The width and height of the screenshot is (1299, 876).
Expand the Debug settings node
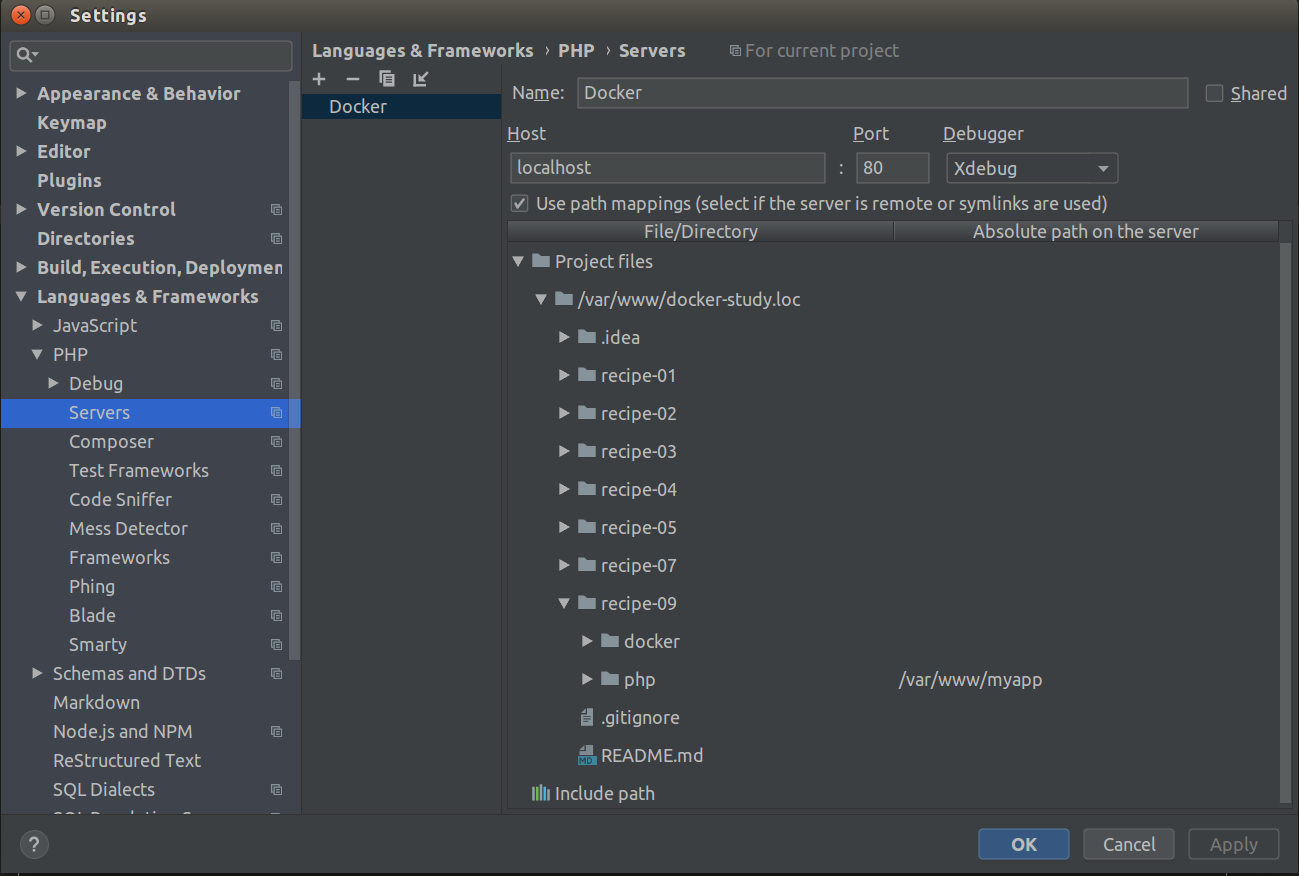(54, 384)
